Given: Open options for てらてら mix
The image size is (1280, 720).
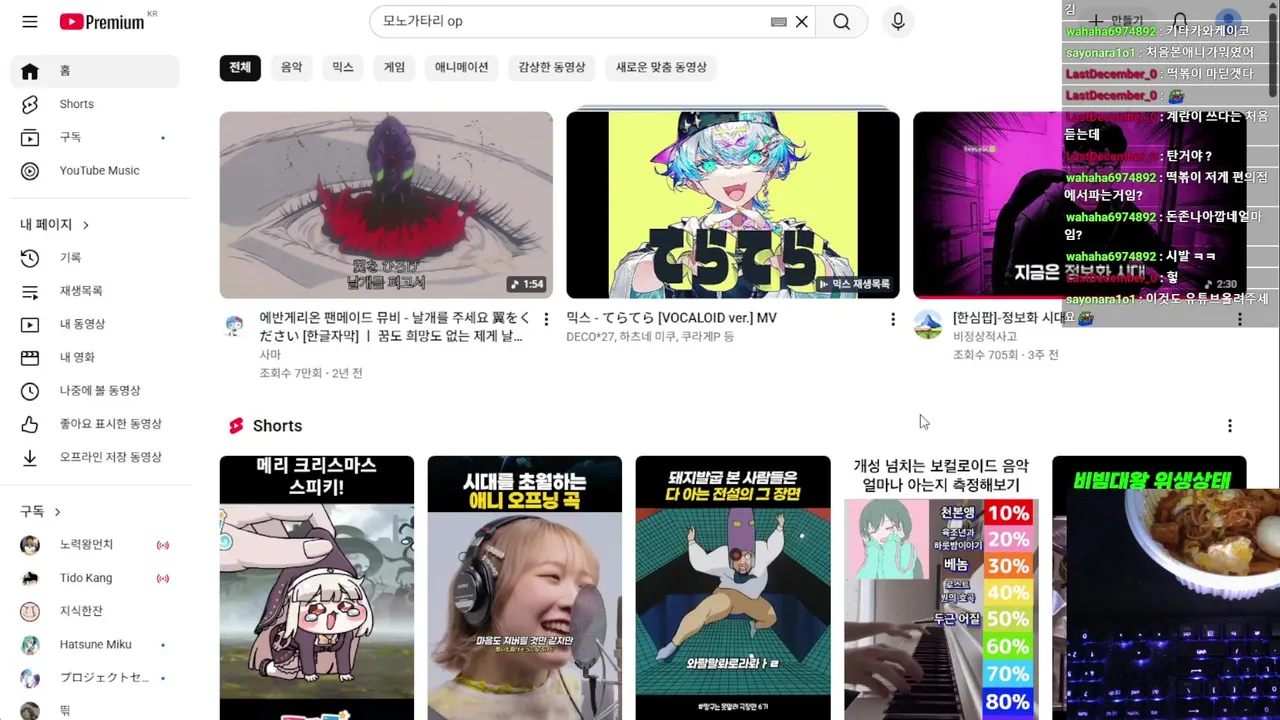Looking at the screenshot, I should click(893, 319).
